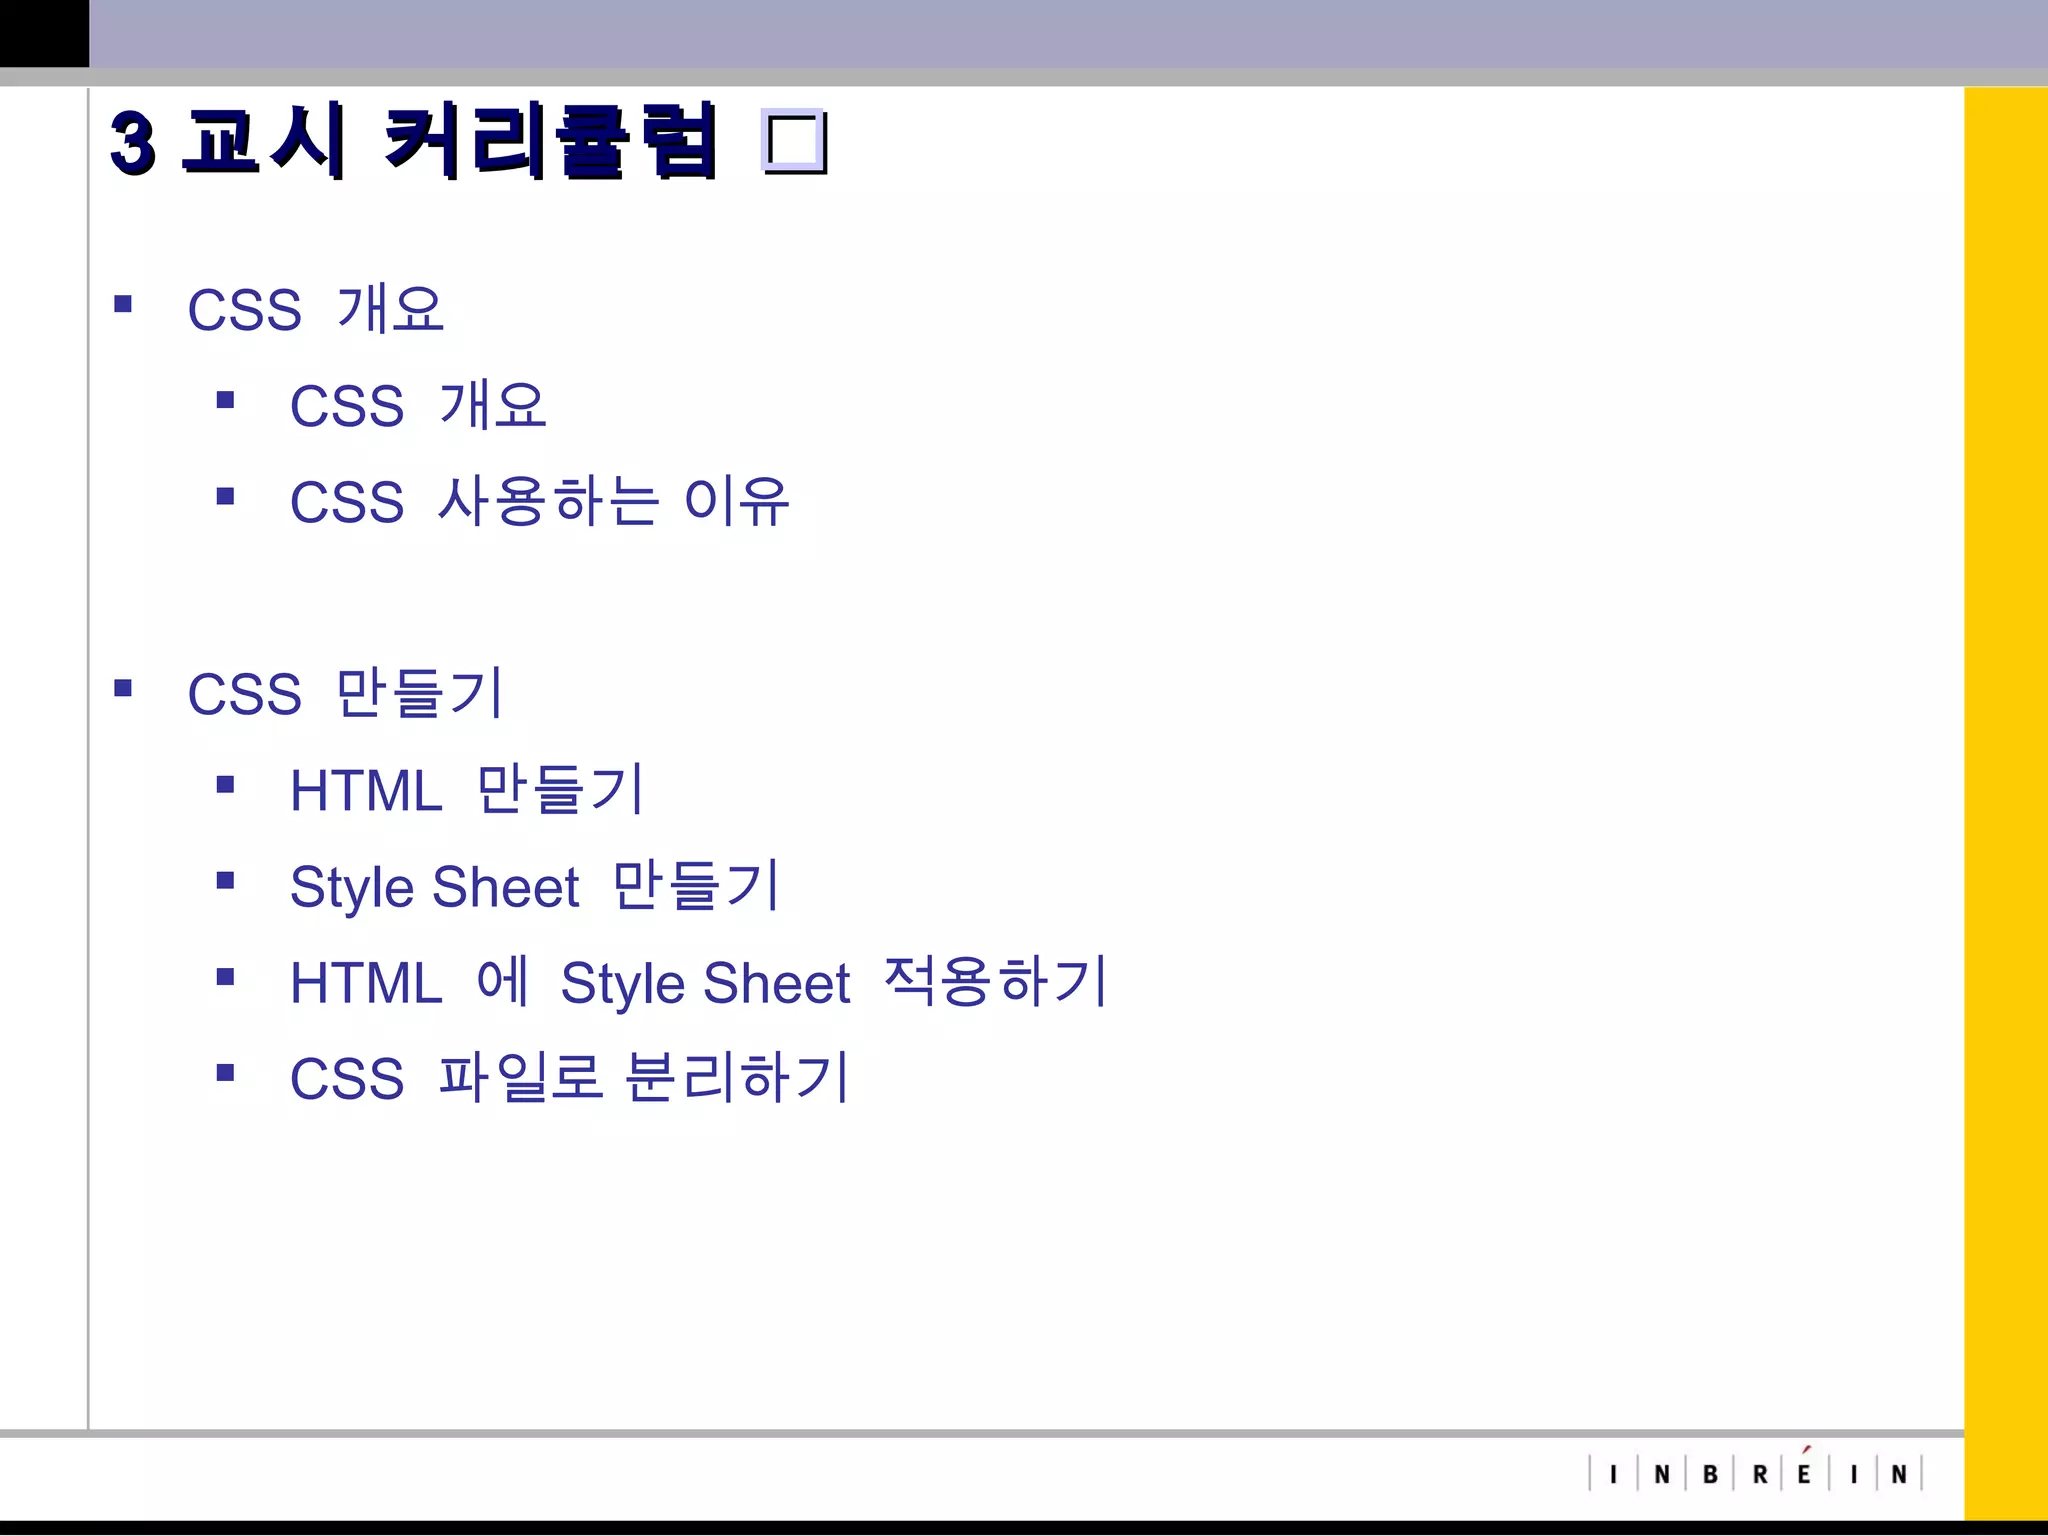Image resolution: width=2048 pixels, height=1536 pixels.
Task: Click the line 'CSS 파일로 분리하기'
Action: 570,1077
